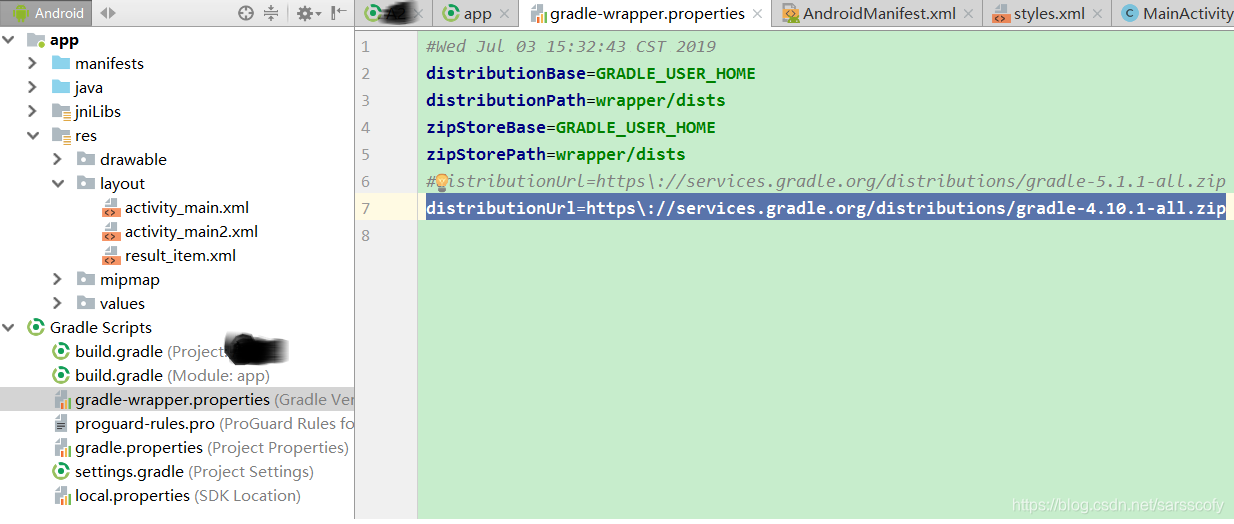Click the Scroll from Source target icon
Viewport: 1234px width, 524px height.
[x=246, y=13]
